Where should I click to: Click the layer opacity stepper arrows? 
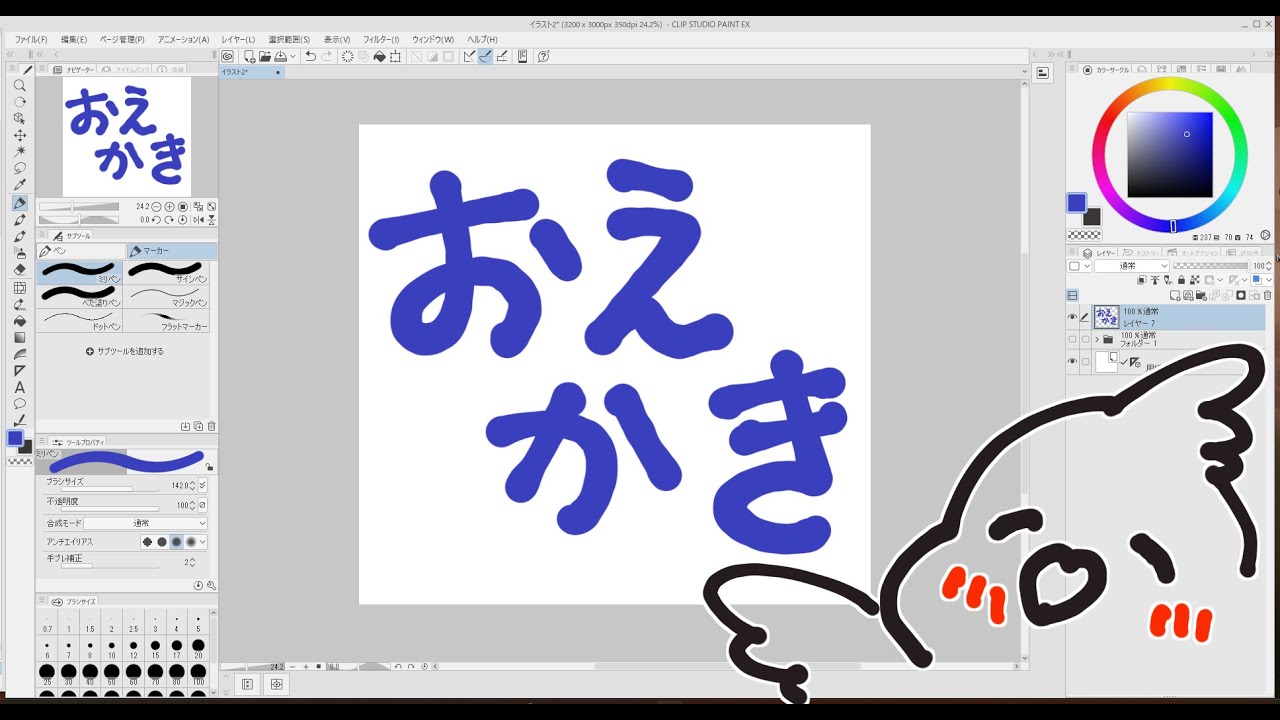point(1268,266)
